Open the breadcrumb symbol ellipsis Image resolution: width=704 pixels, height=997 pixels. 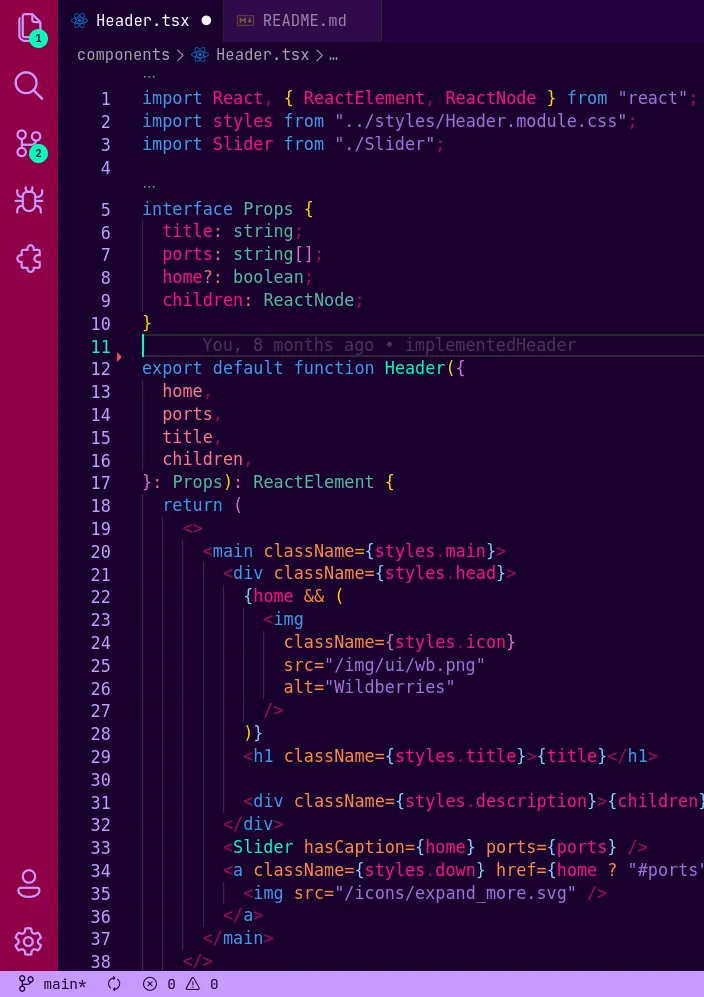coord(334,55)
